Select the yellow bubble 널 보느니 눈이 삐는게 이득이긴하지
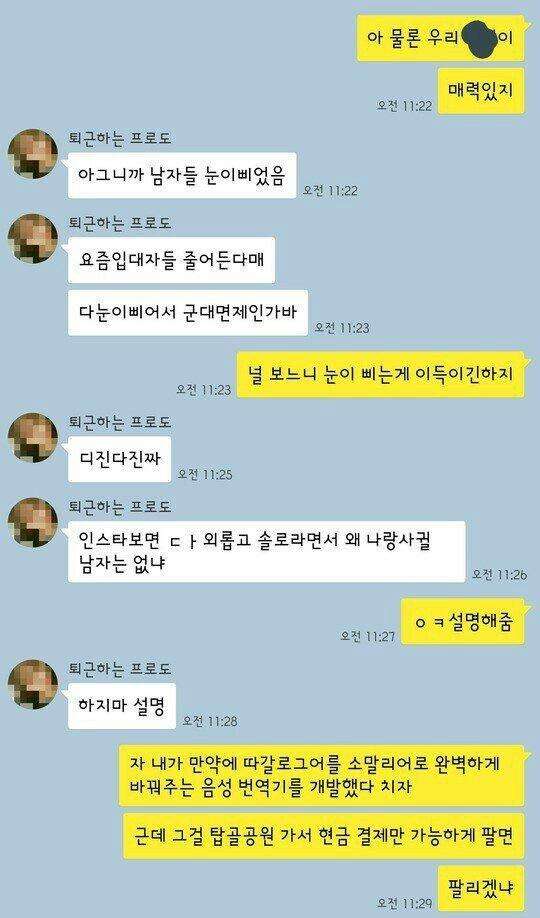 380,374
